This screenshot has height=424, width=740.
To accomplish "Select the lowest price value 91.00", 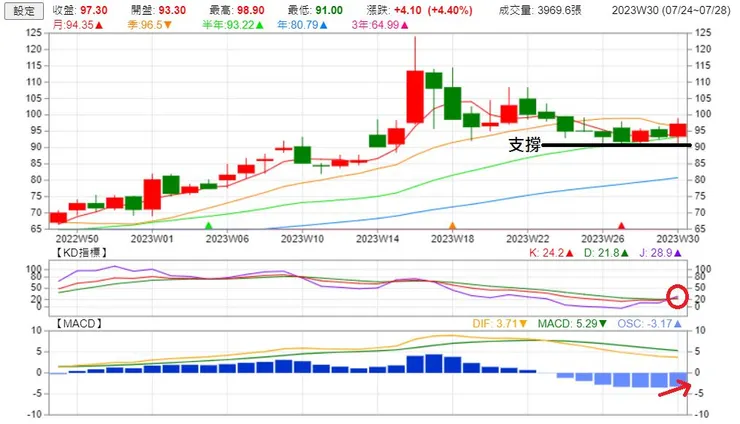I will pos(329,10).
